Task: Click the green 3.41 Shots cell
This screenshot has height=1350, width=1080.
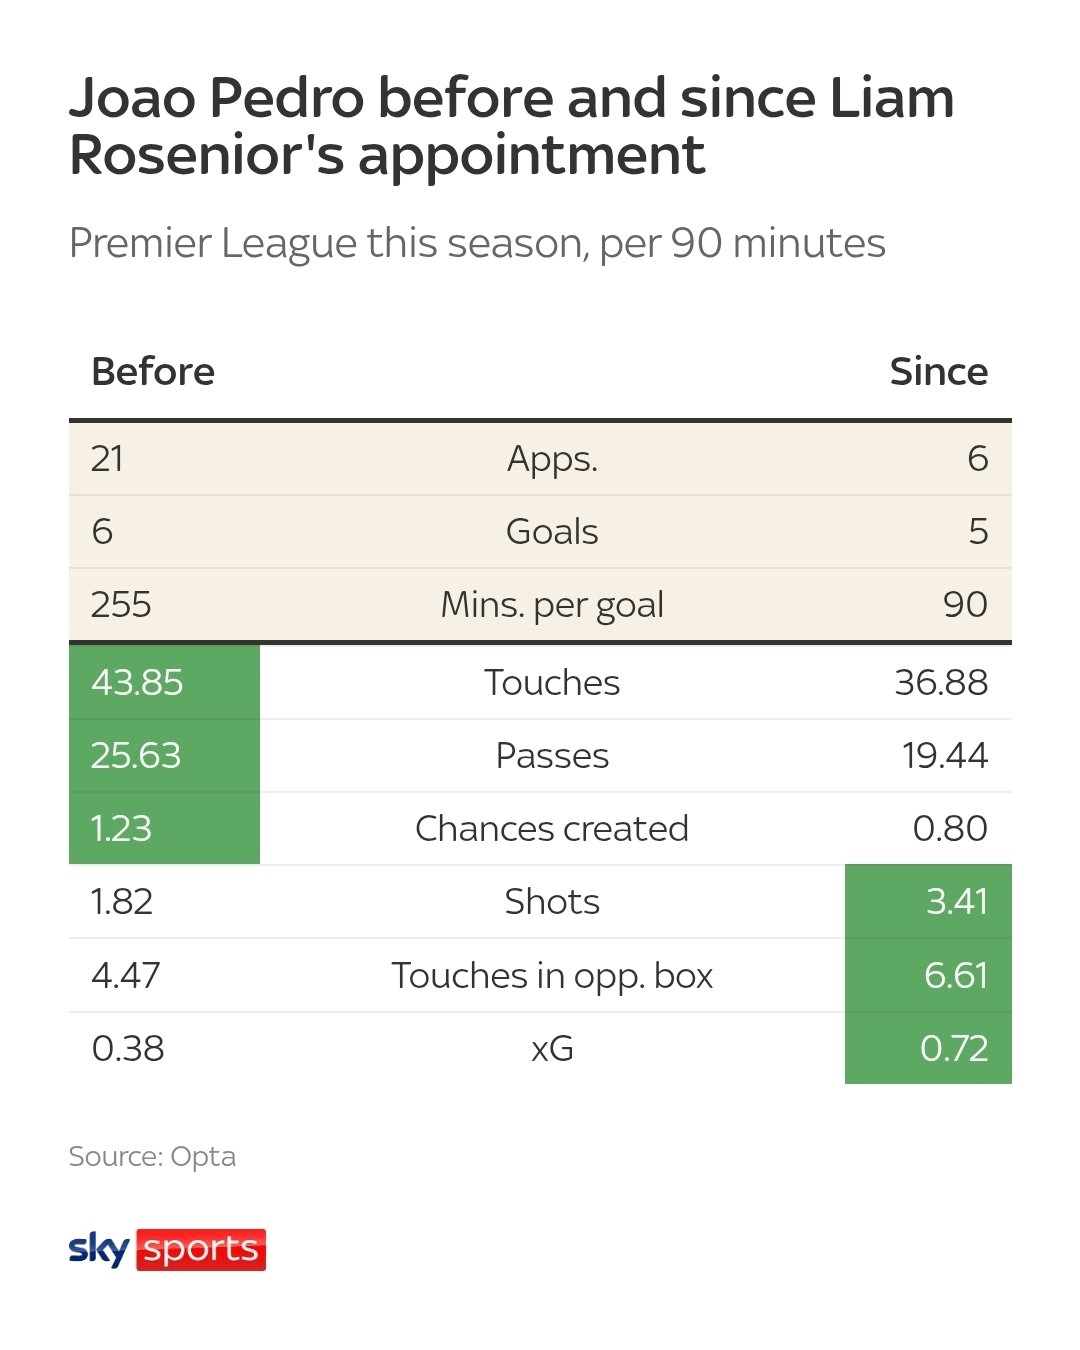Action: click(x=928, y=901)
